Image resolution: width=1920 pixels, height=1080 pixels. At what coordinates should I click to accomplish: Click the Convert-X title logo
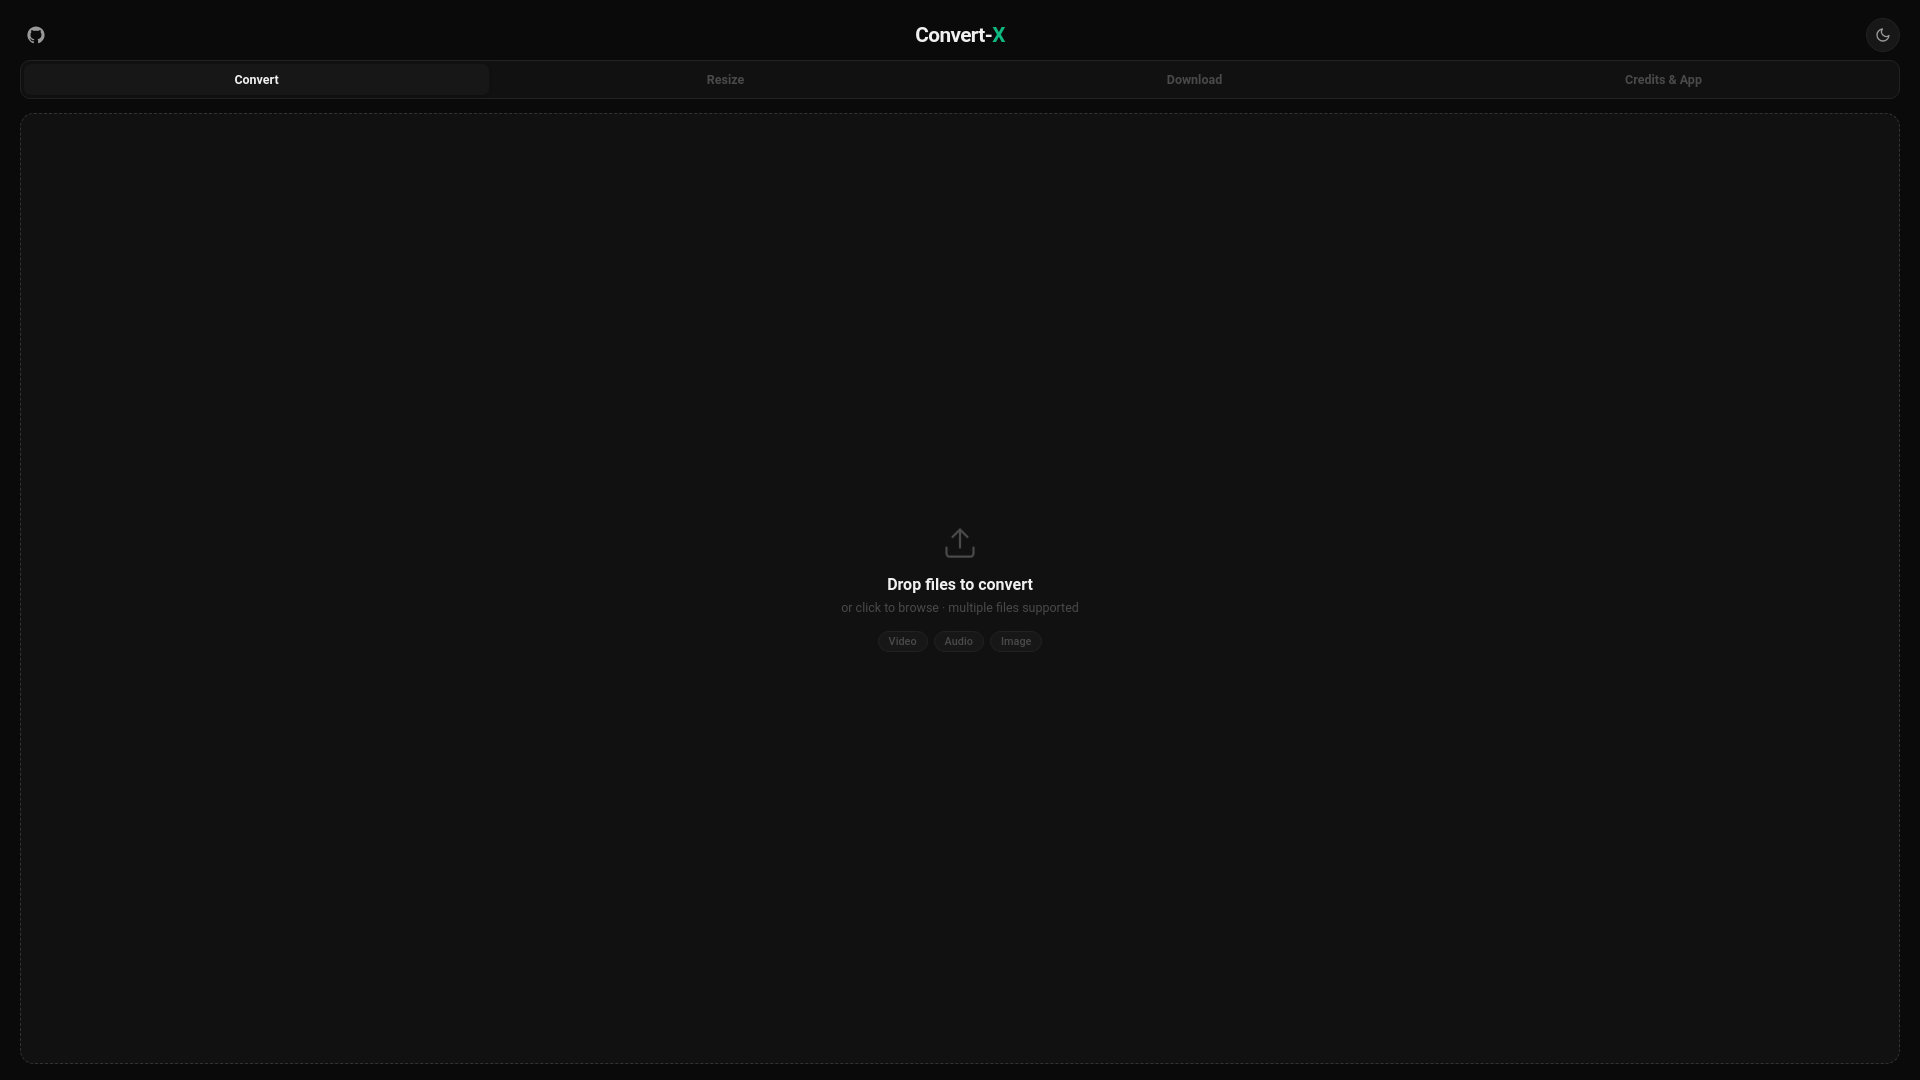(960, 35)
